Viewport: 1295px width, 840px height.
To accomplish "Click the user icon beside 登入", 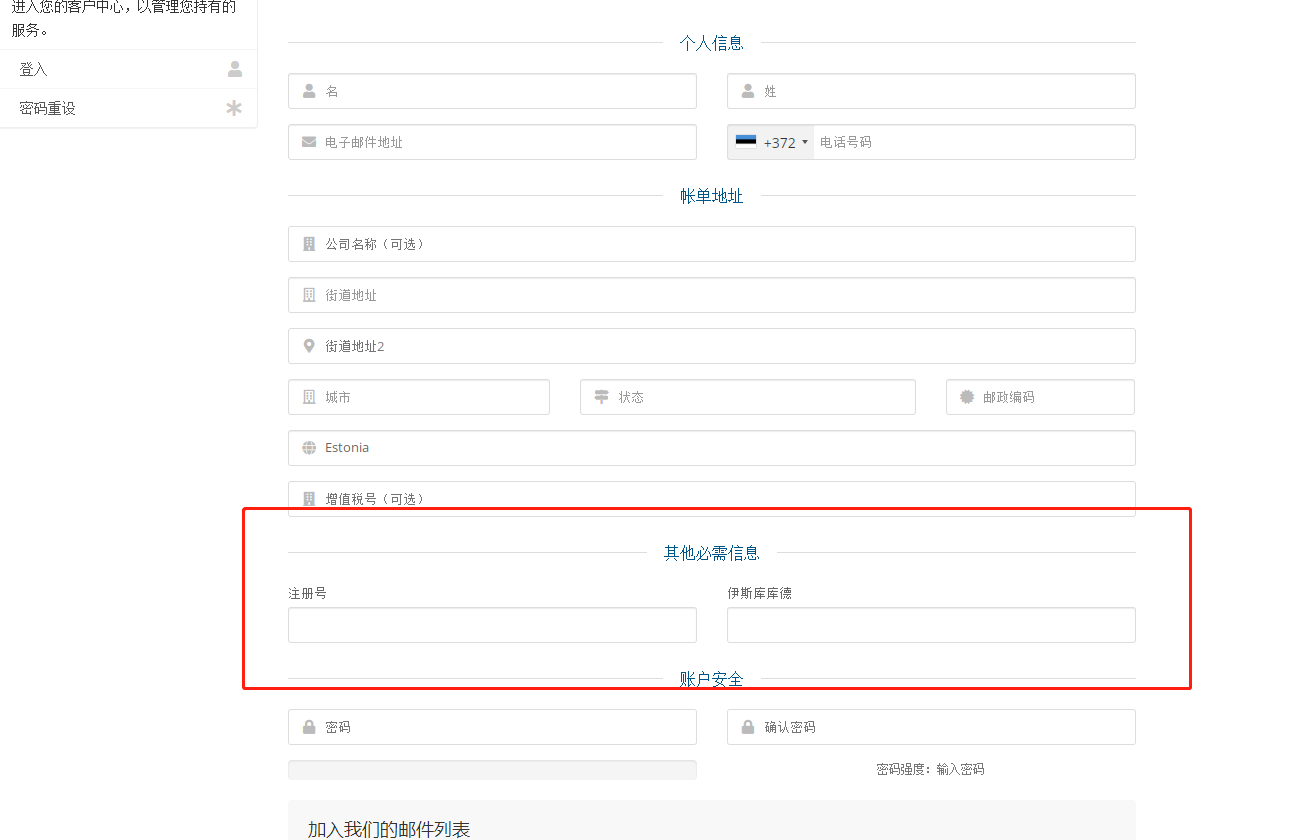I will pos(235,69).
